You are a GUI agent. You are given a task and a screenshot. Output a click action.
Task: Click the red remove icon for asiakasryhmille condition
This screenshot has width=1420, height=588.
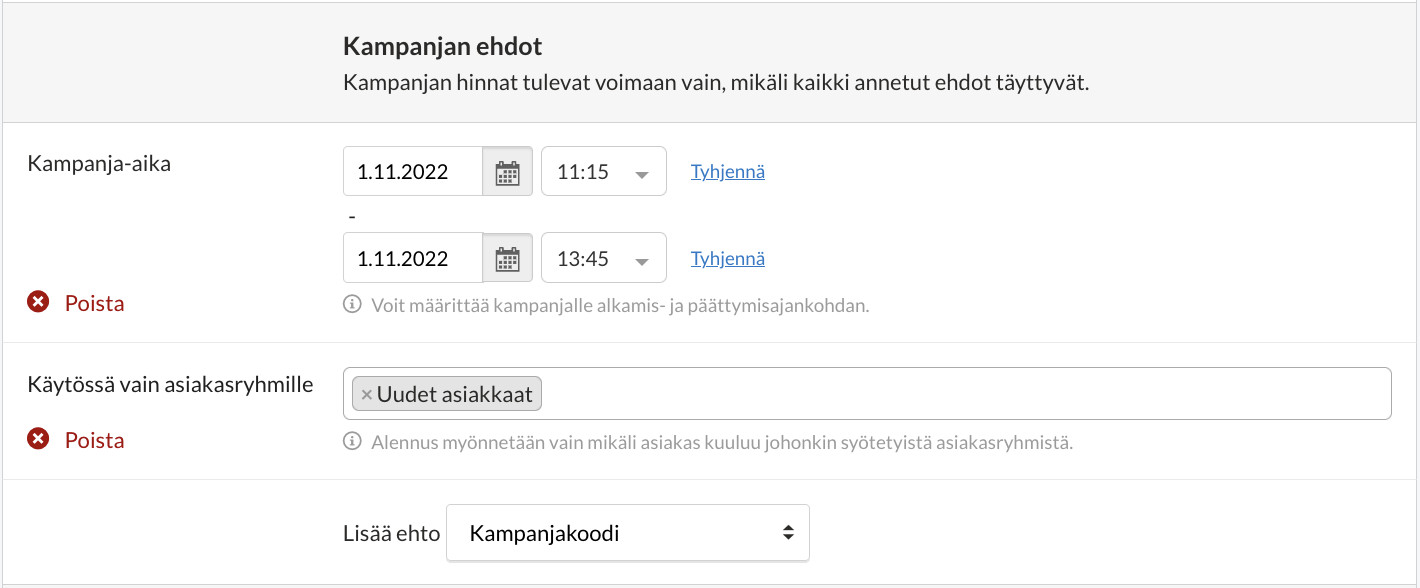click(x=38, y=440)
